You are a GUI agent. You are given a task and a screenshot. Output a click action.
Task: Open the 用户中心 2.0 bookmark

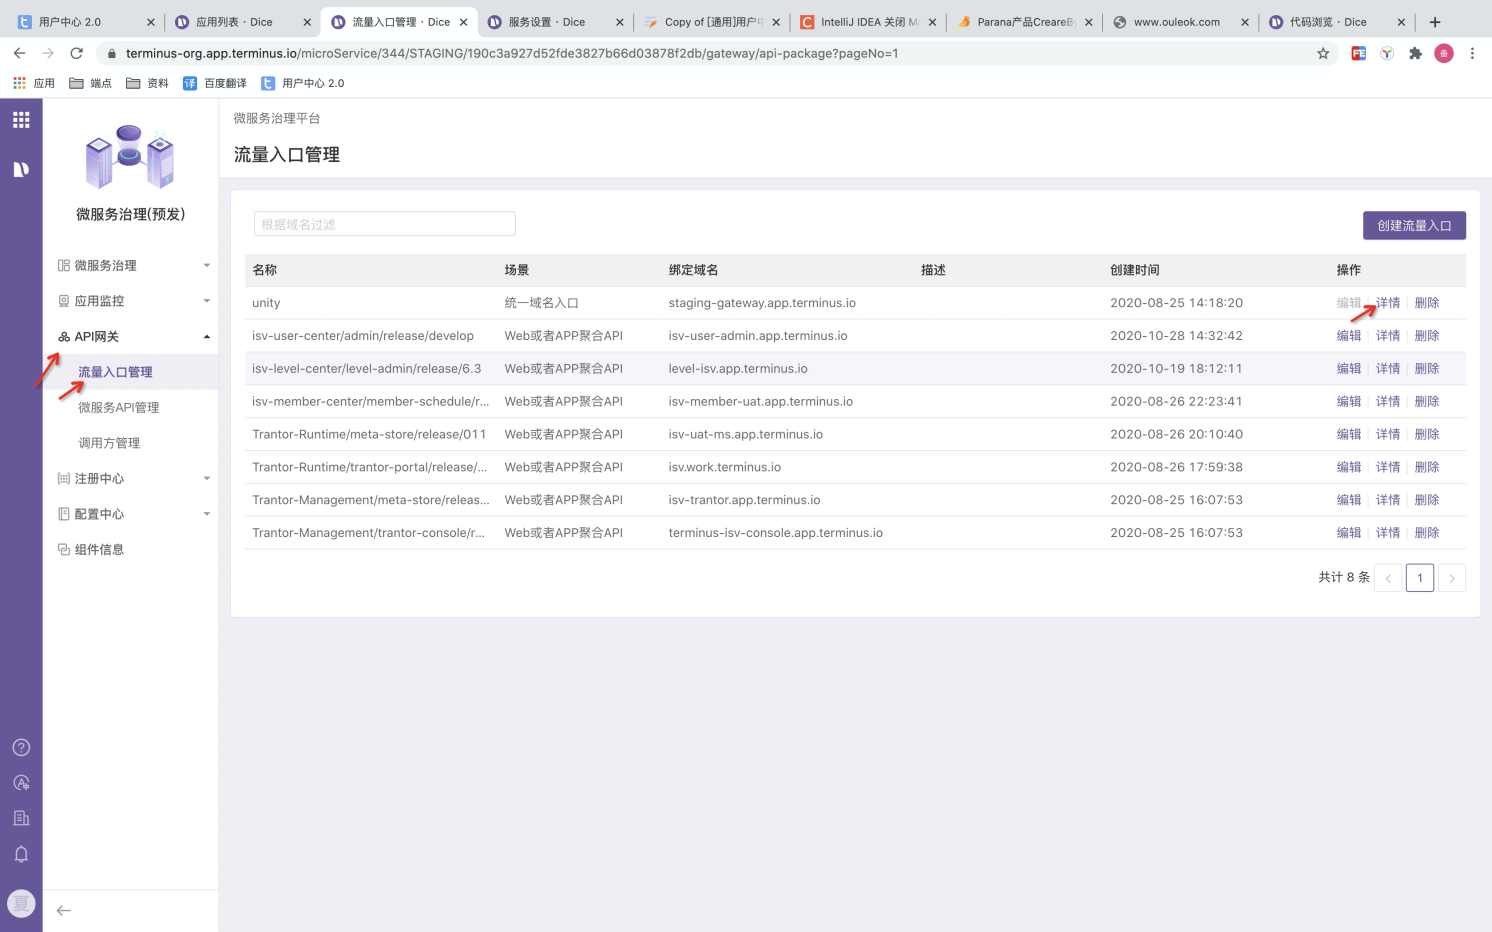tap(303, 83)
